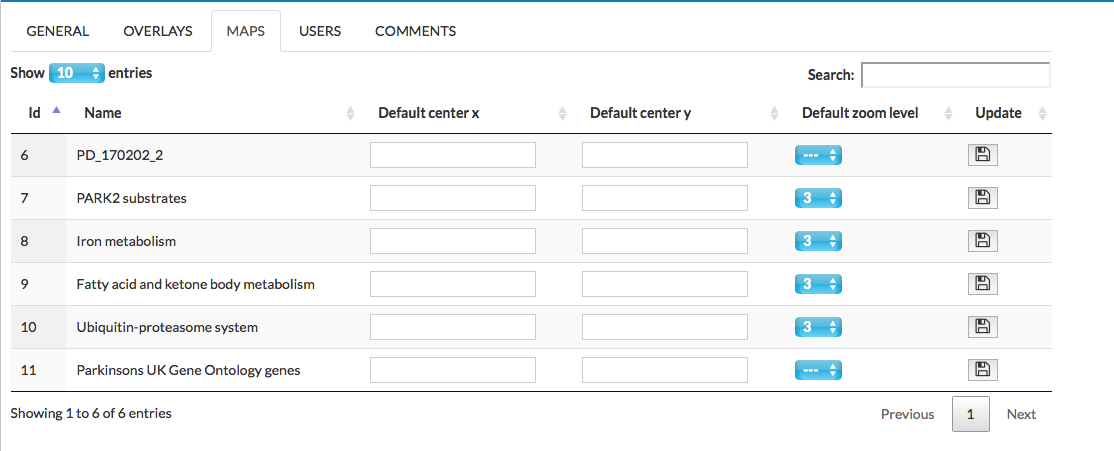Switch to the GENERAL tab
1114x451 pixels.
[57, 31]
